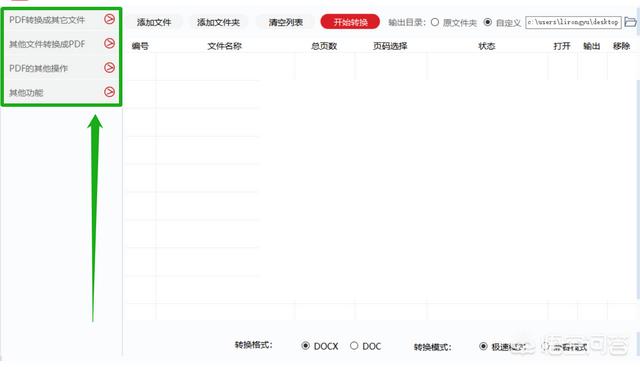The image size is (640, 367).
Task: Start conversion with the red 开始转换 button
Action: (350, 22)
